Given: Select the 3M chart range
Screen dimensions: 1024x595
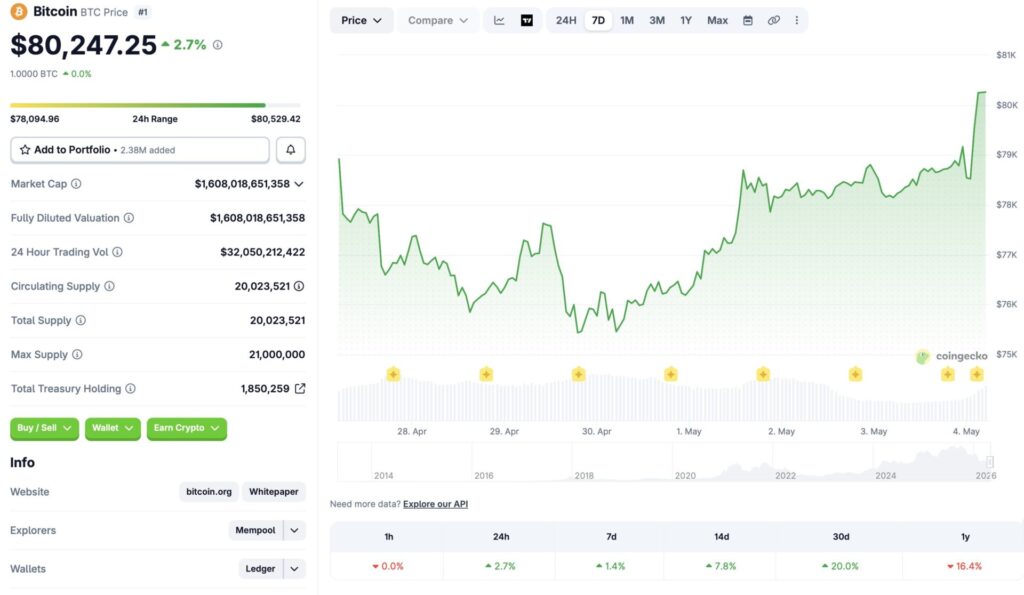Looking at the screenshot, I should coord(657,20).
